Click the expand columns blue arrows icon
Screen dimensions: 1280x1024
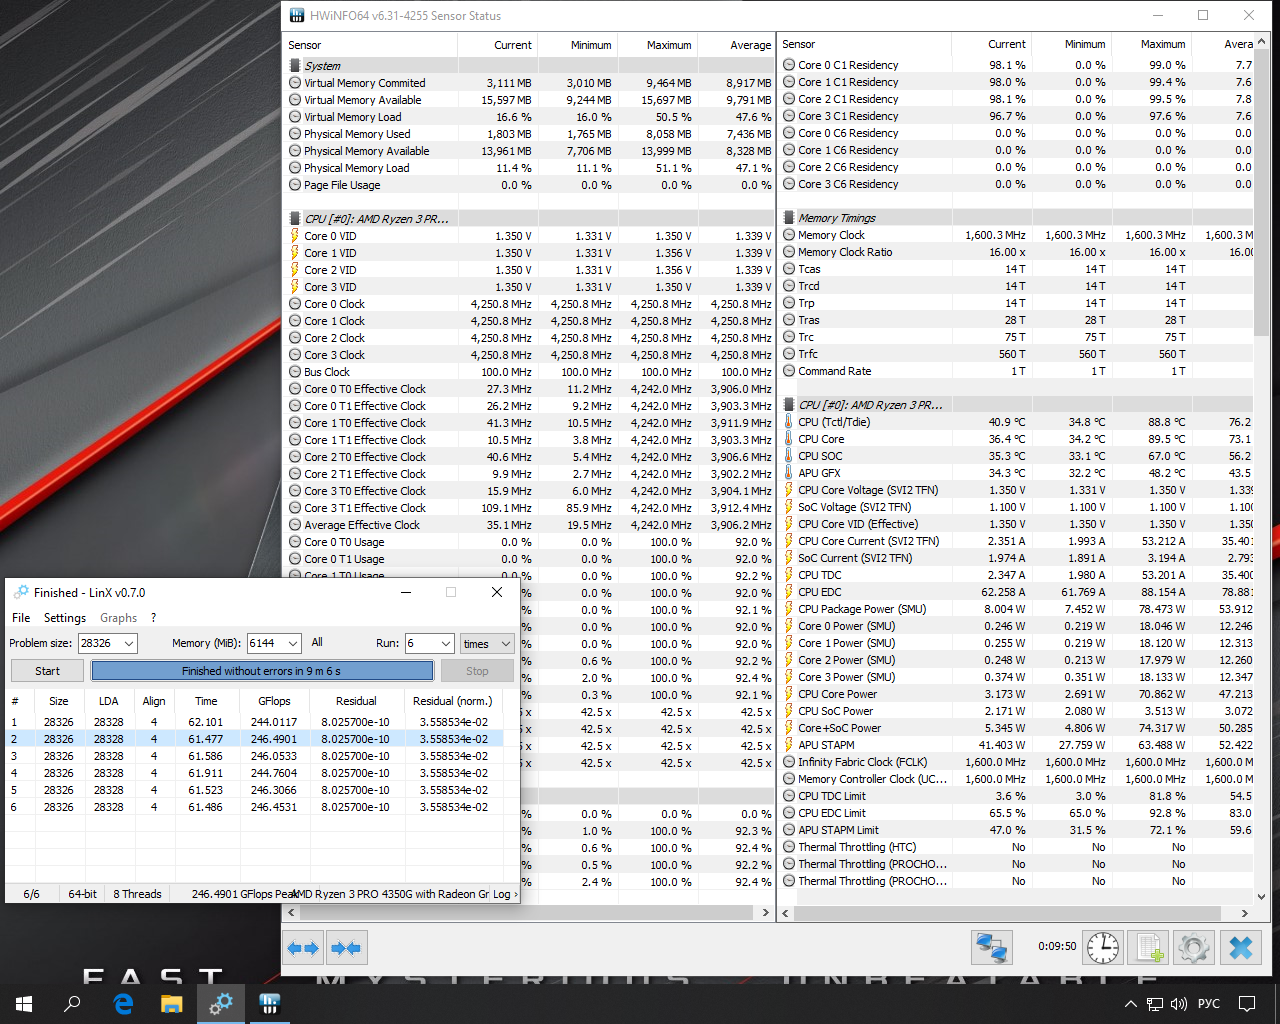coord(303,947)
